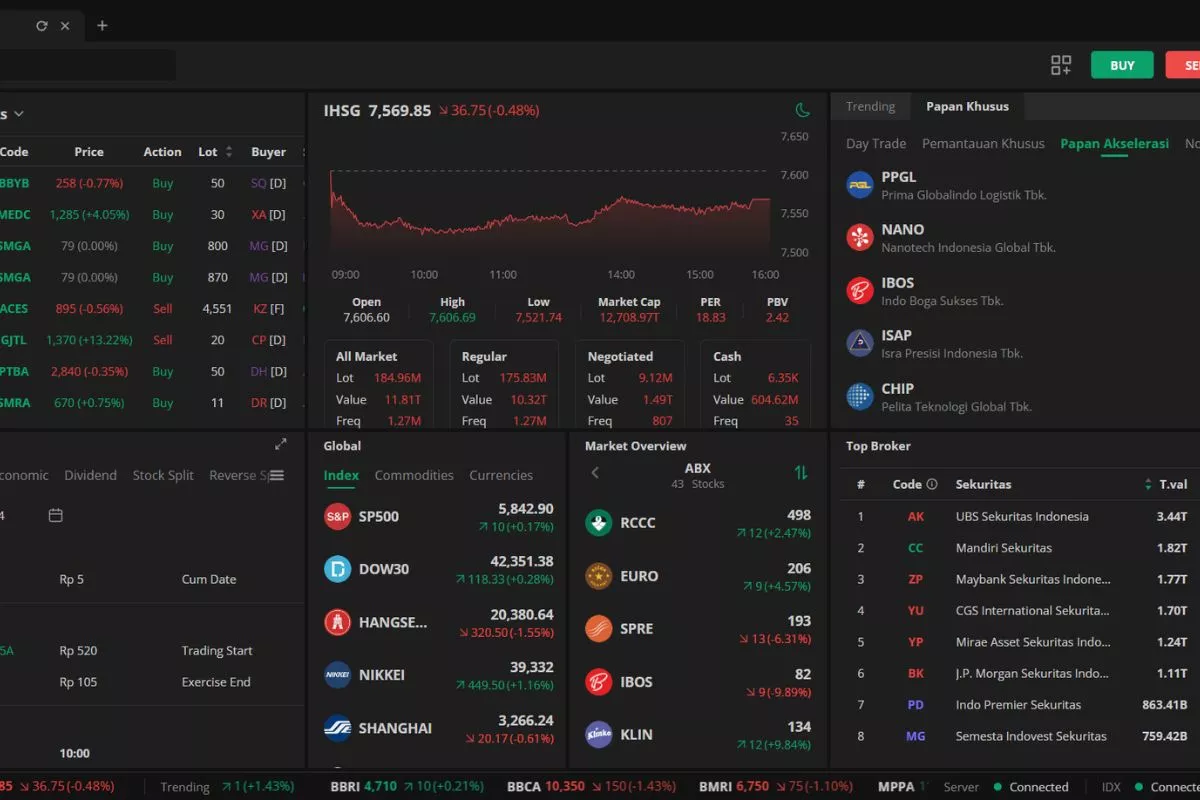Screen dimensions: 1200x800
Task: Reload the browser page
Action: point(42,26)
